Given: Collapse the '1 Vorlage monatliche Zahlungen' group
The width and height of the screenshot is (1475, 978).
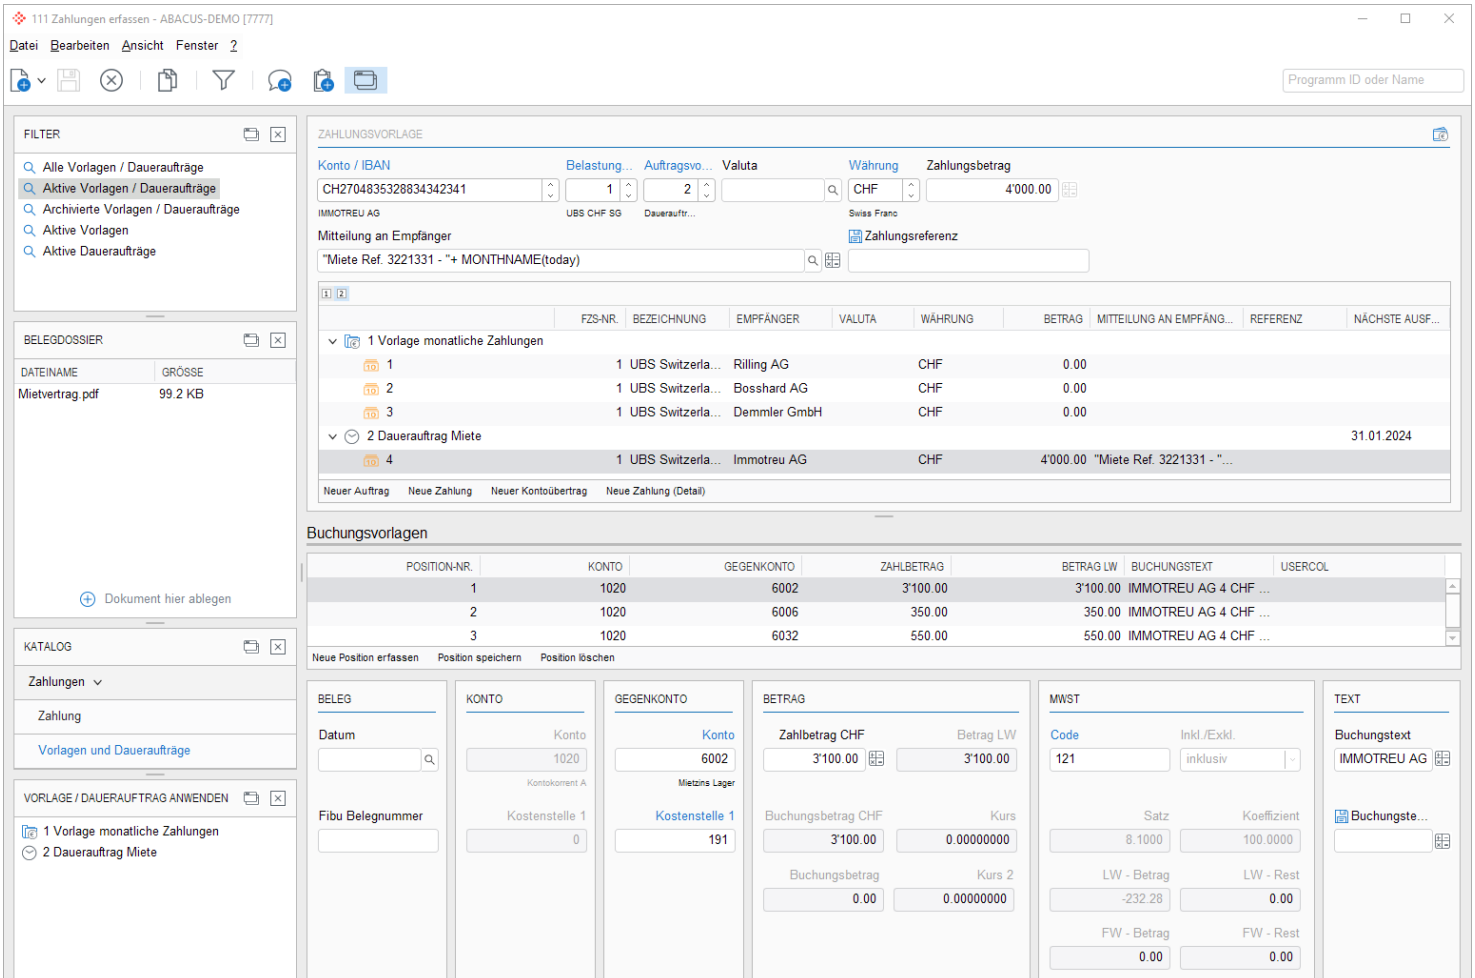Looking at the screenshot, I should (333, 341).
